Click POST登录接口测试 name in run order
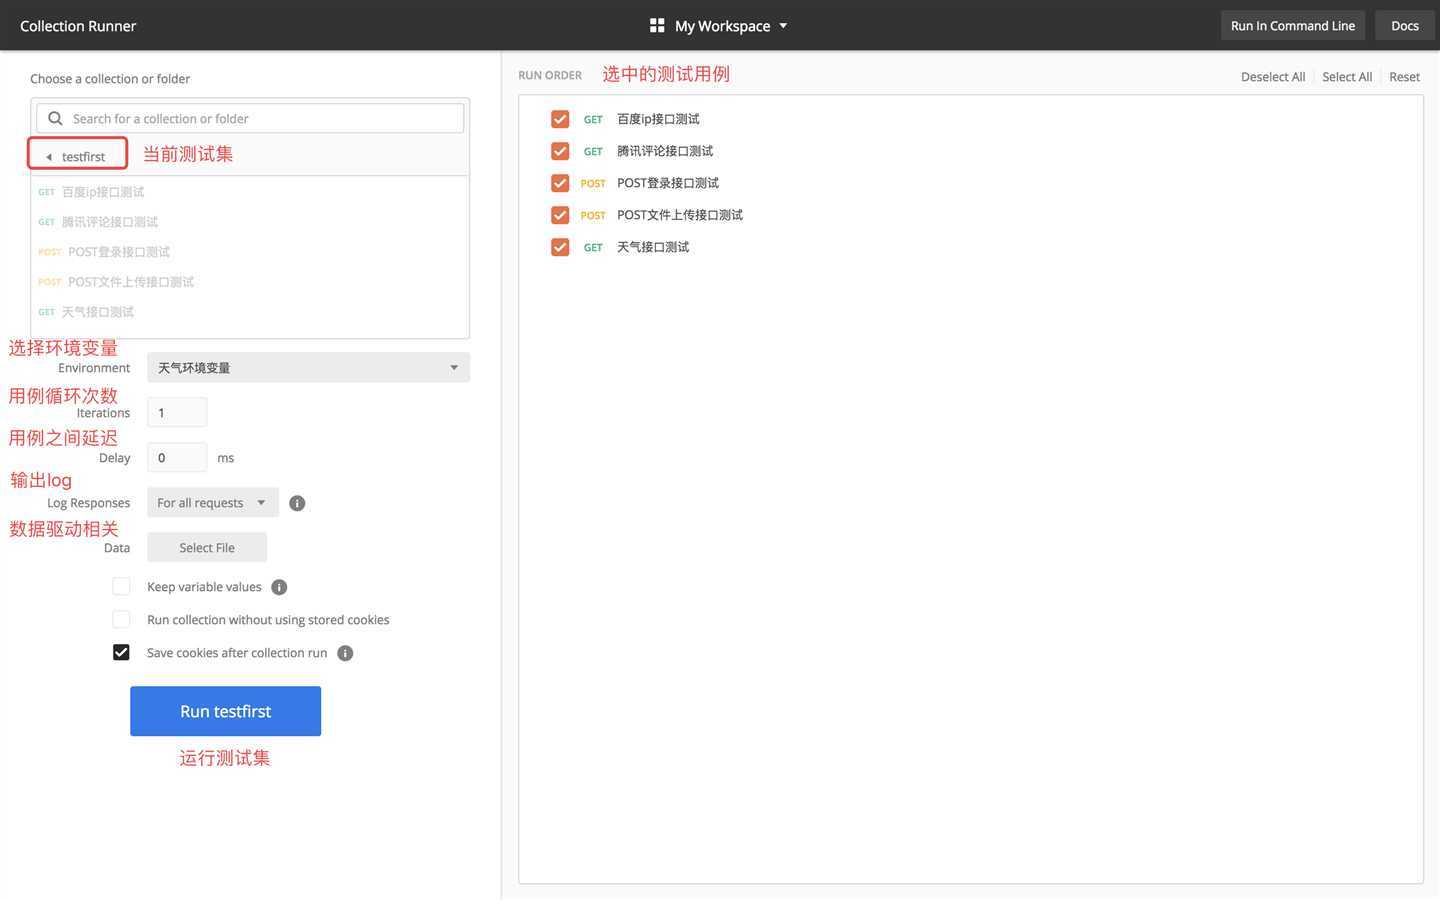This screenshot has height=900, width=1440. click(x=668, y=183)
